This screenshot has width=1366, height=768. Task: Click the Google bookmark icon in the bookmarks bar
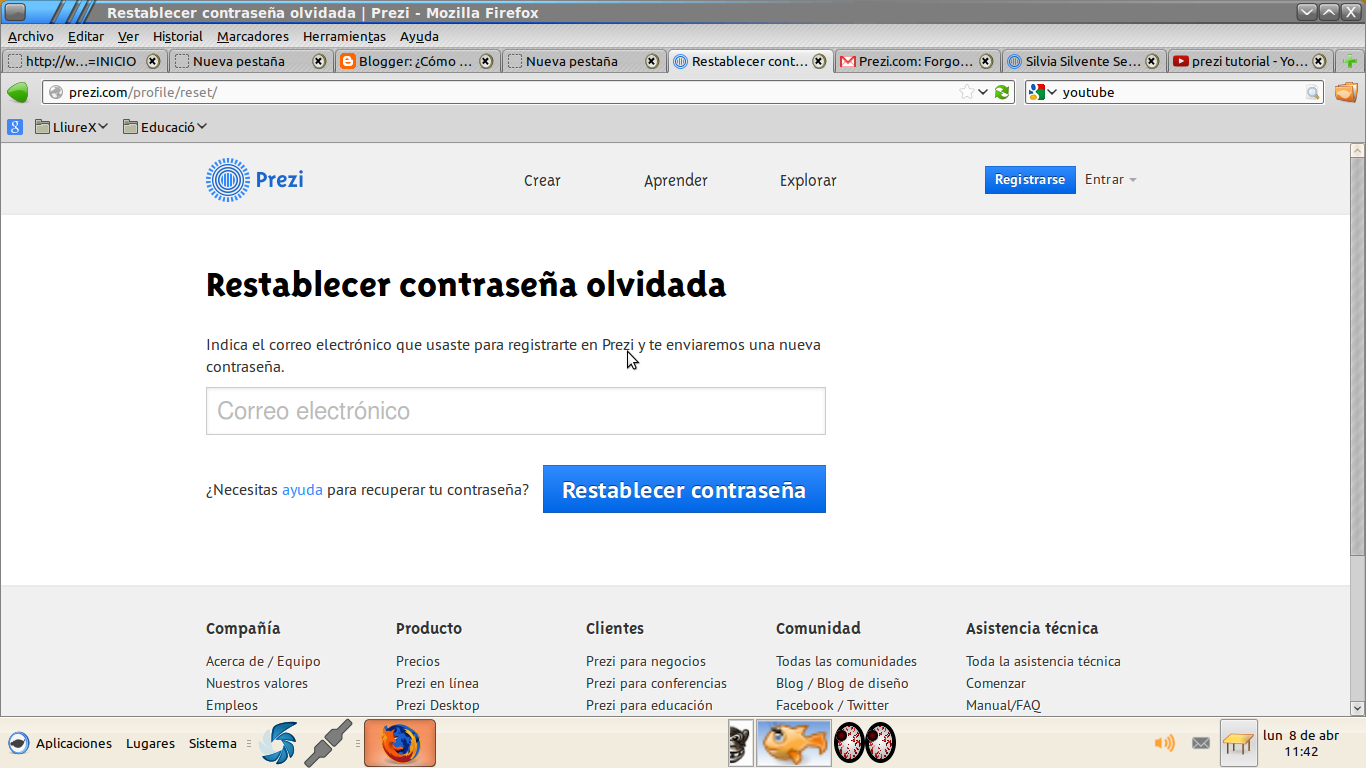click(x=15, y=127)
